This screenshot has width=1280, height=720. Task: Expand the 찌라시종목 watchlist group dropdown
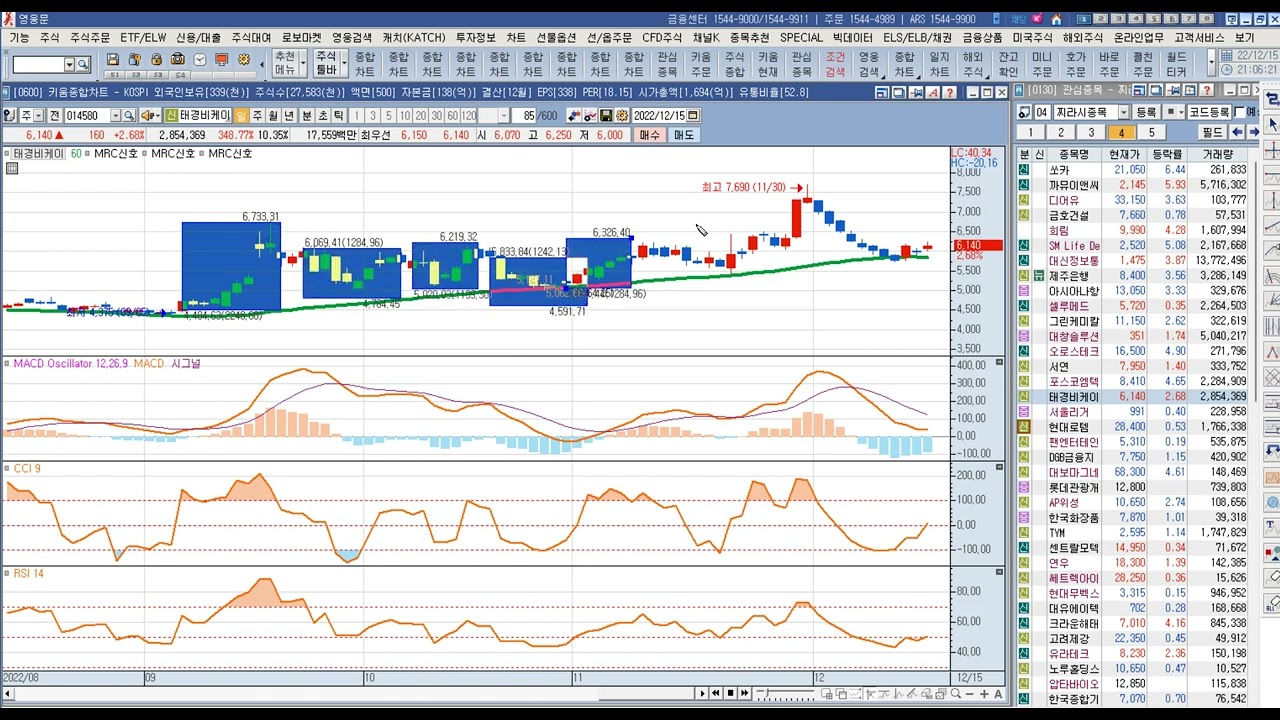1124,112
